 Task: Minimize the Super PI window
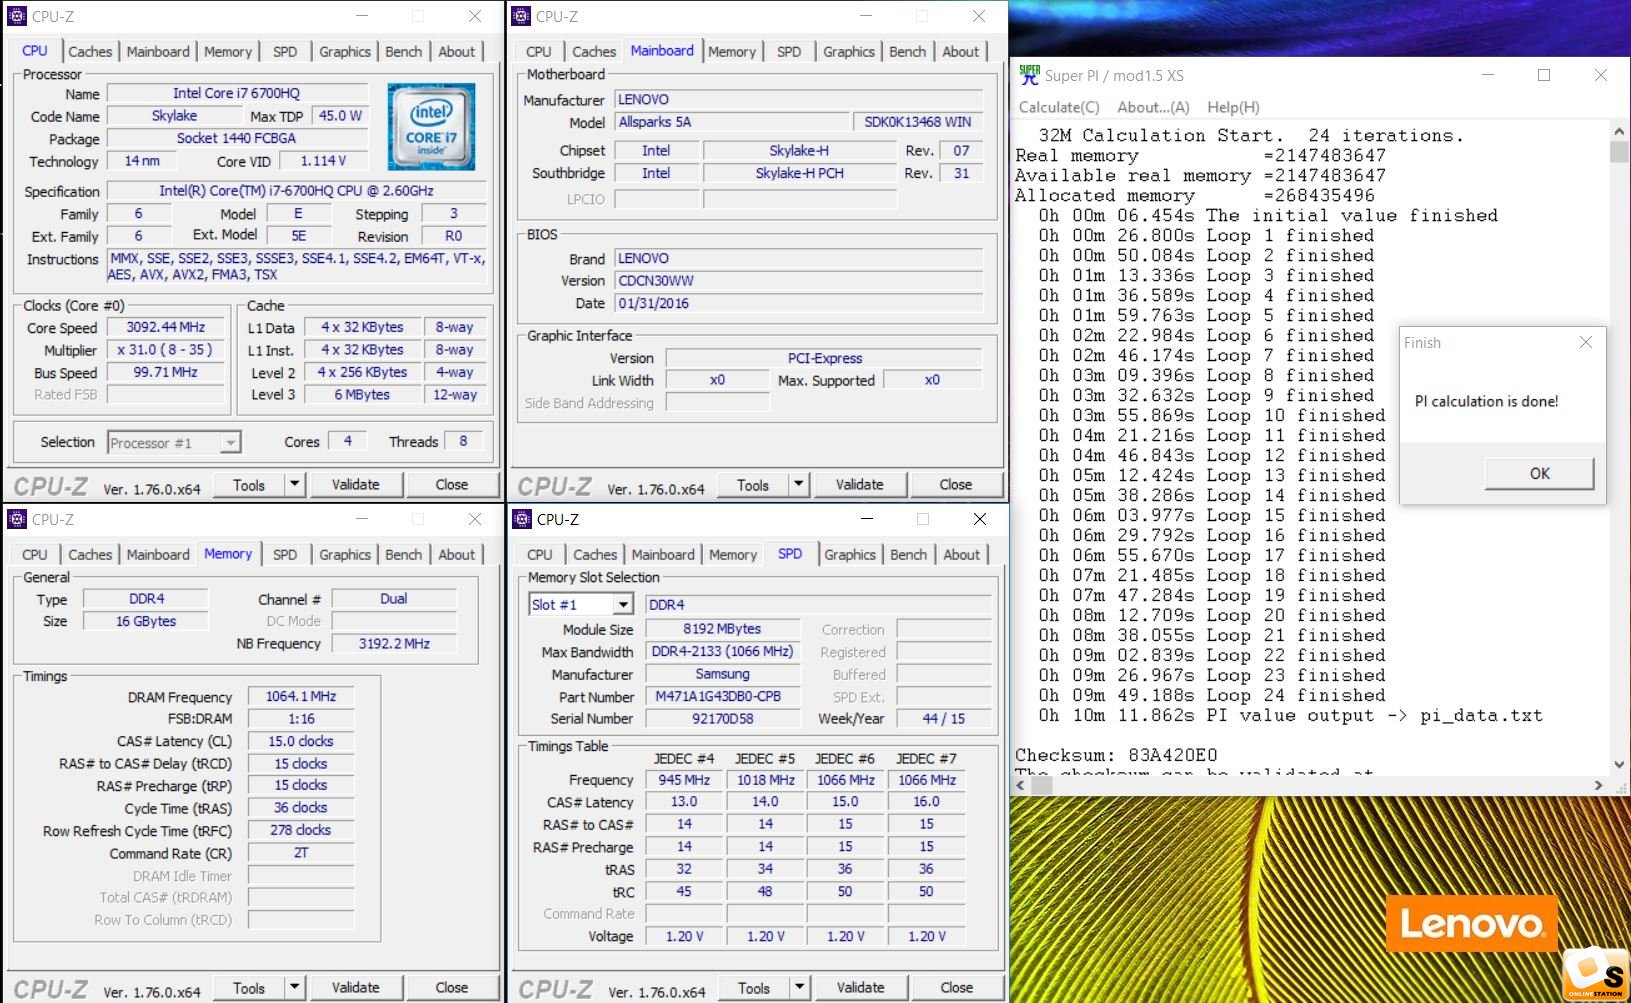point(1489,75)
